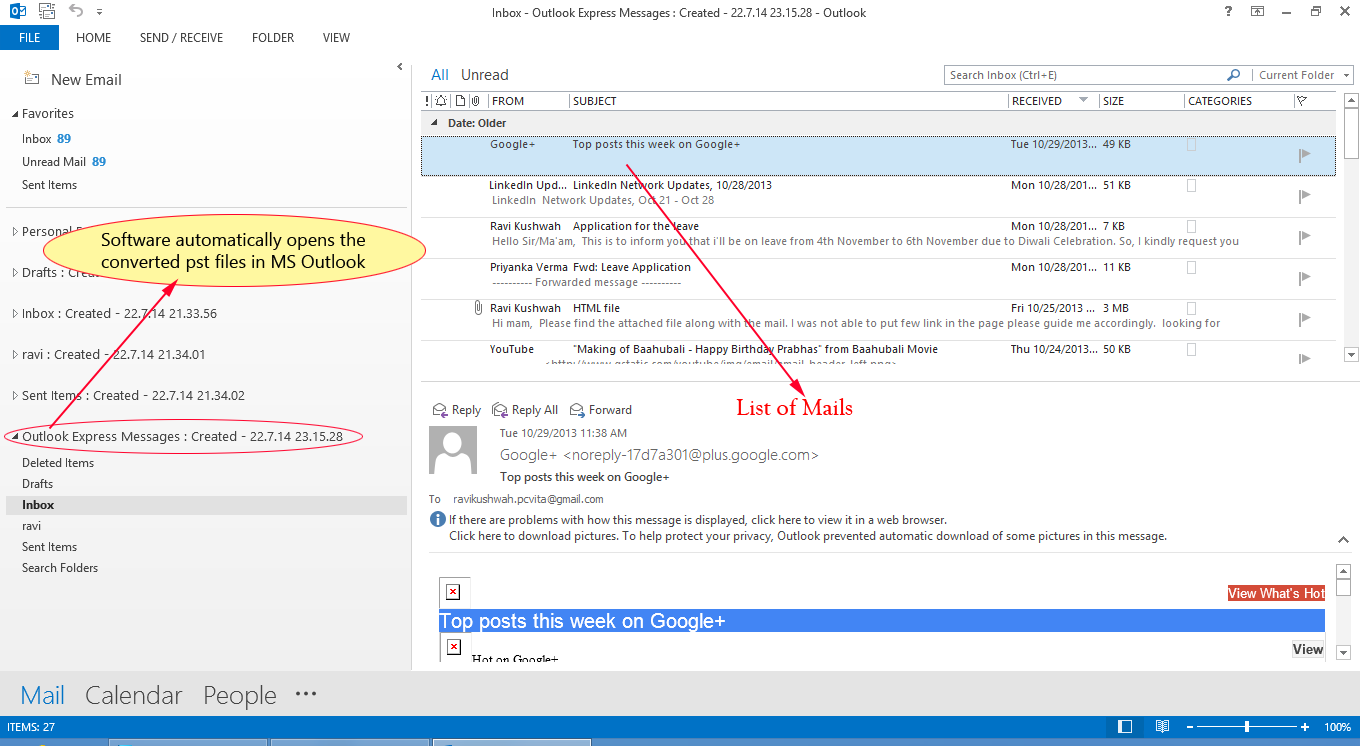The image size is (1360, 746).
Task: Click the download pictures info bar message
Action: (x=807, y=536)
